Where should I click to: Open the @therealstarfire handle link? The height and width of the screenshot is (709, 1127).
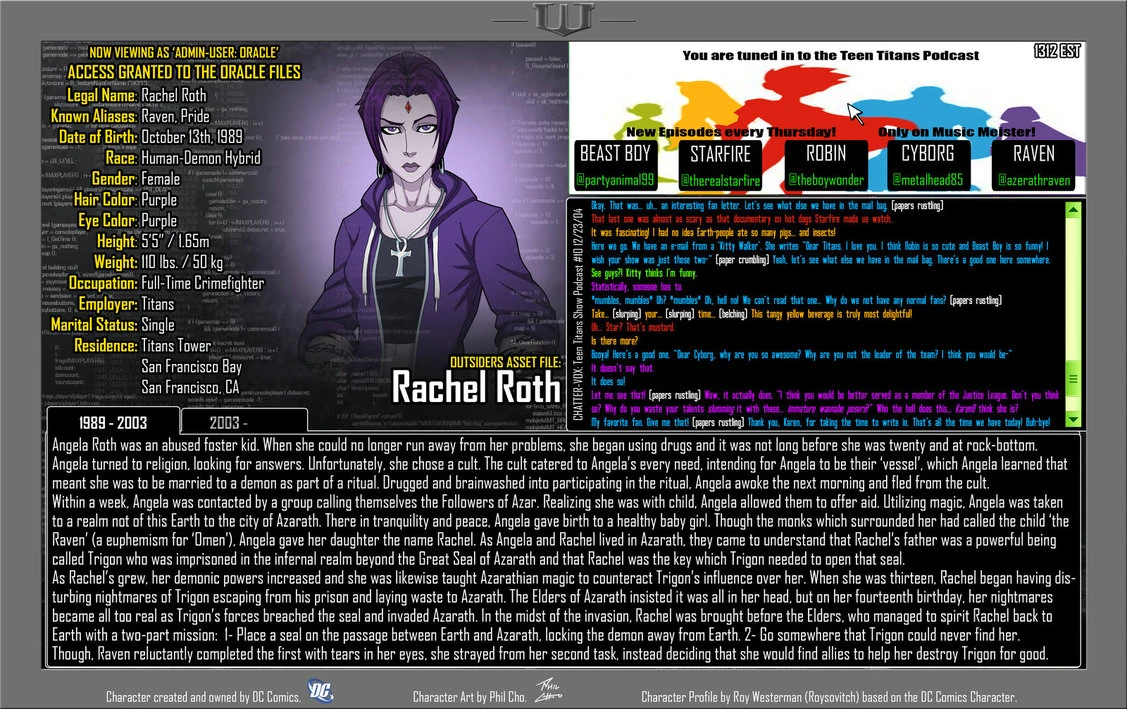click(720, 180)
